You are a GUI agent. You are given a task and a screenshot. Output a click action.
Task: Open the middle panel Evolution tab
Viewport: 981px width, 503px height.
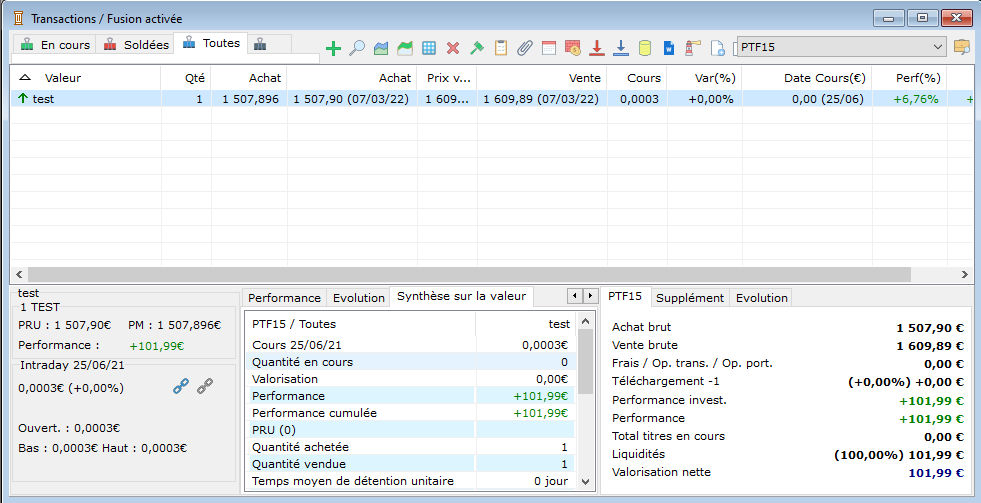[x=358, y=298]
